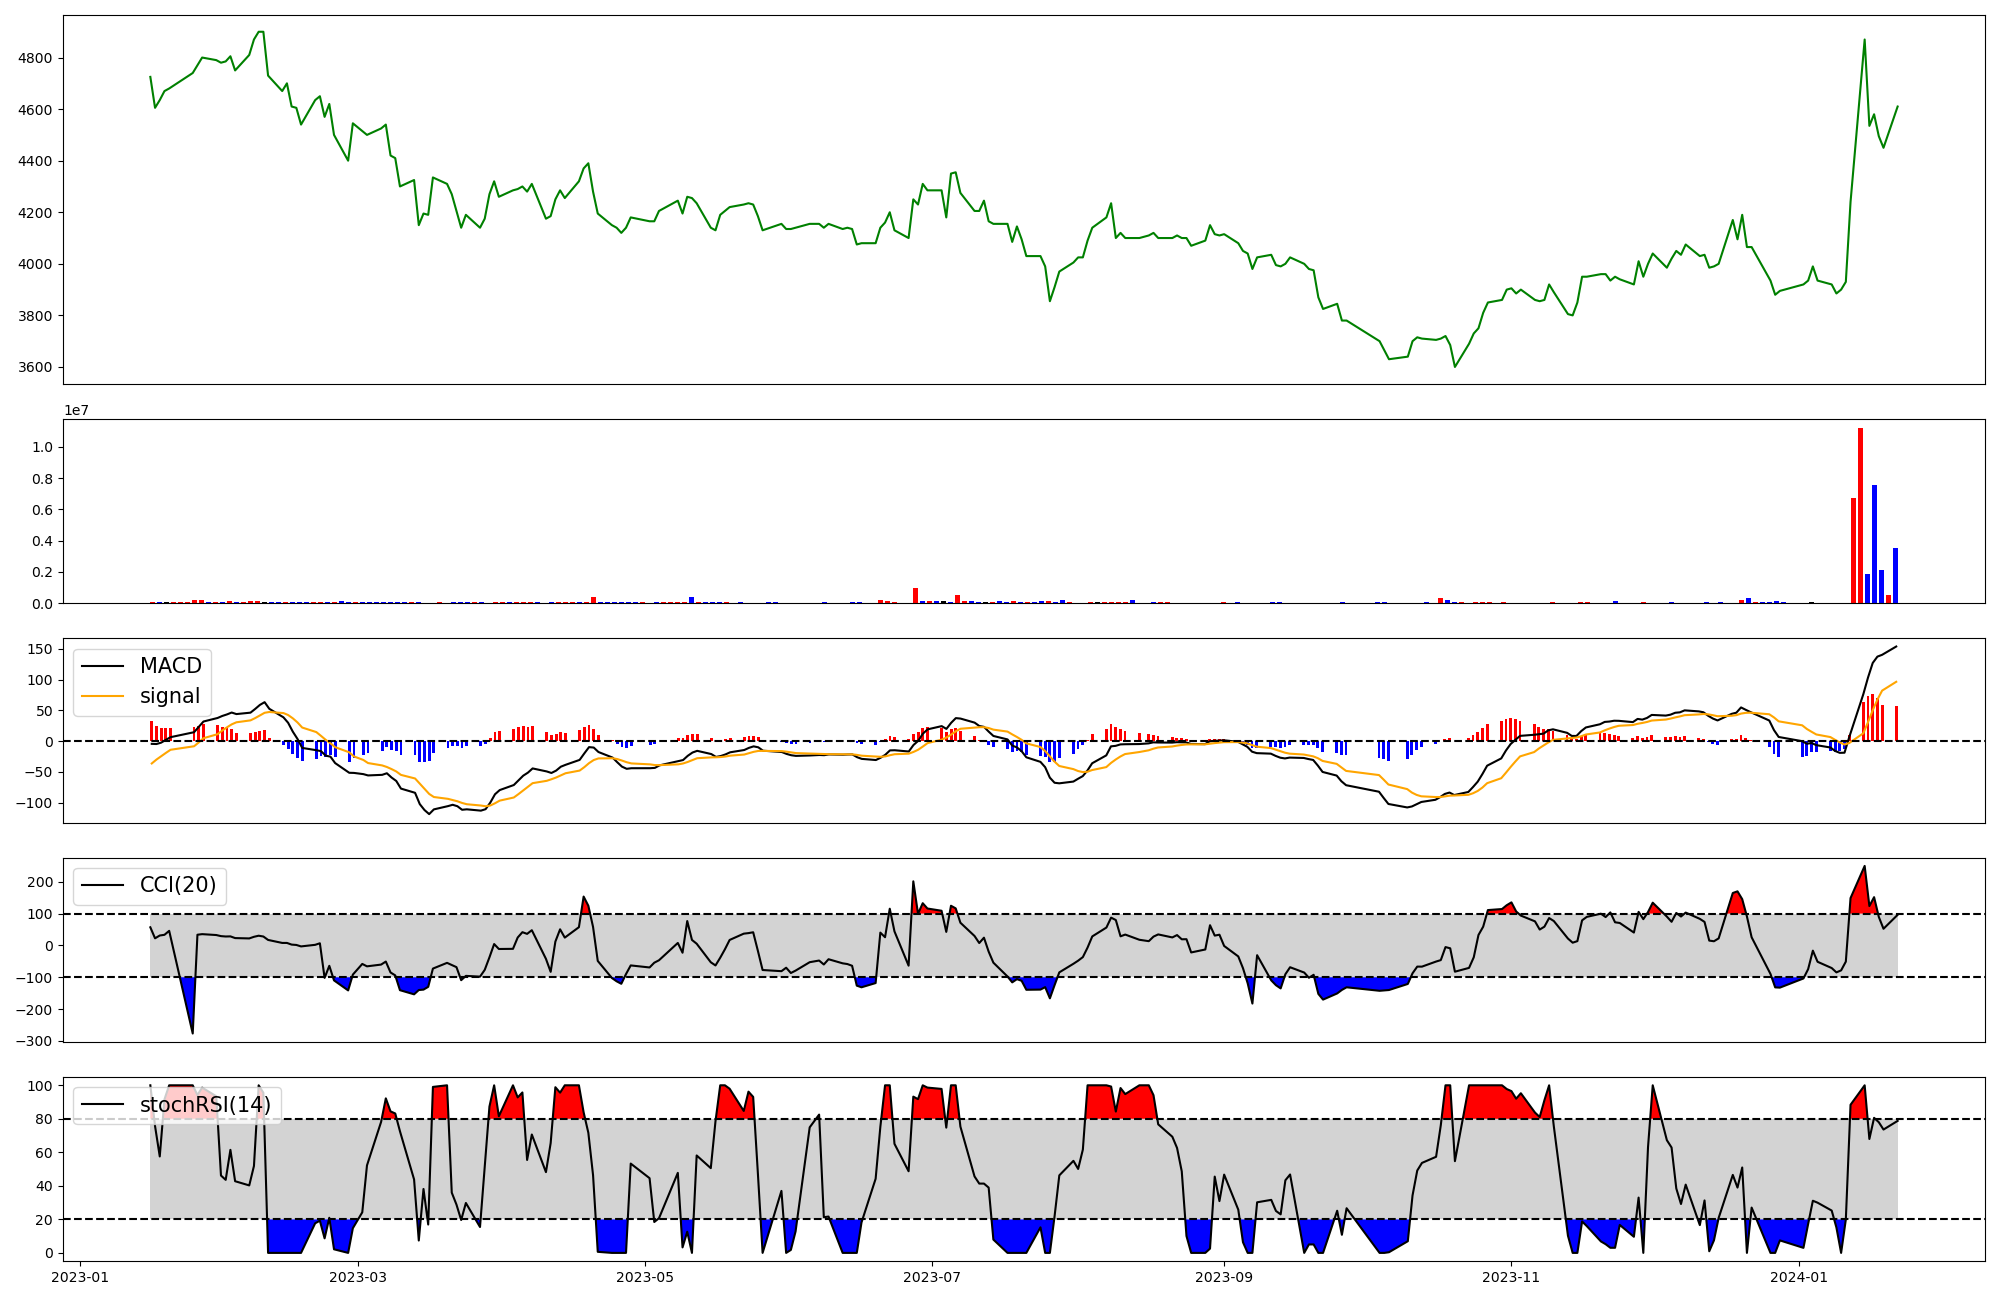
Task: Click the 20 stochRSI axis label
Action: click(44, 1220)
